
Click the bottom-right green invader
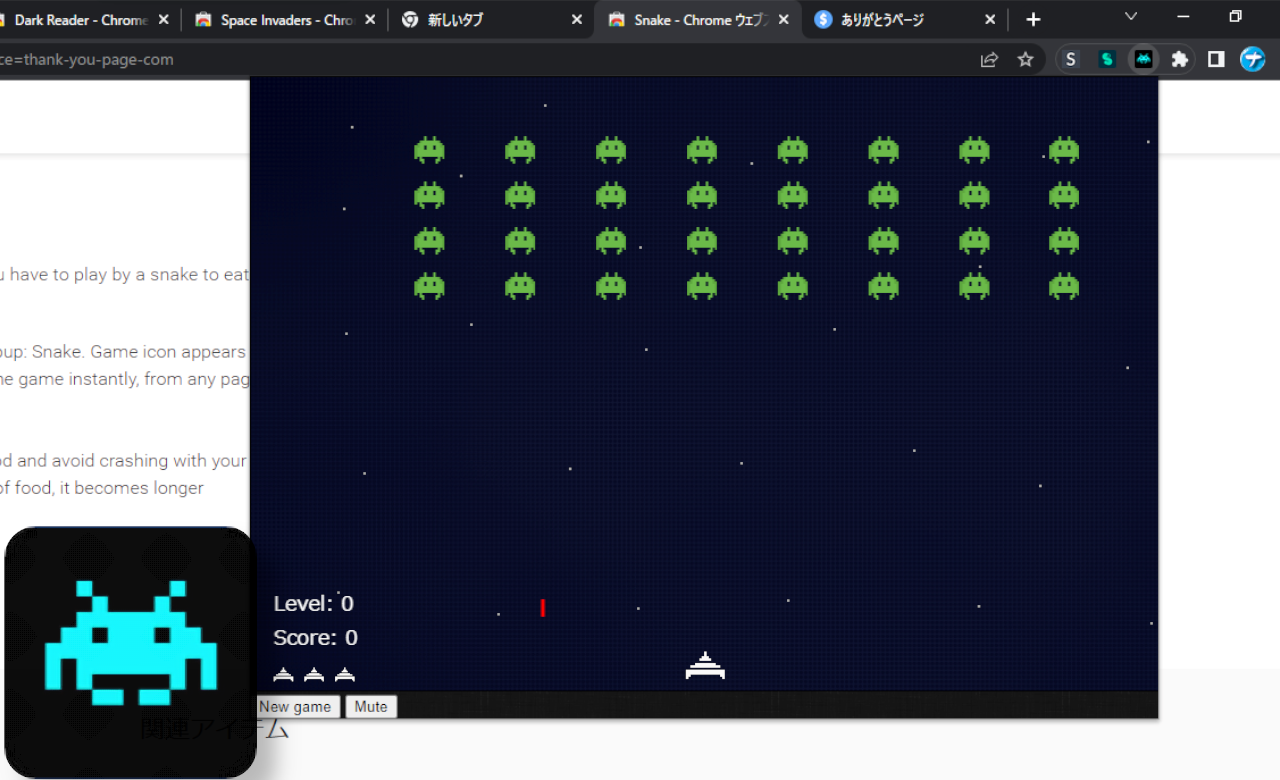1064,286
